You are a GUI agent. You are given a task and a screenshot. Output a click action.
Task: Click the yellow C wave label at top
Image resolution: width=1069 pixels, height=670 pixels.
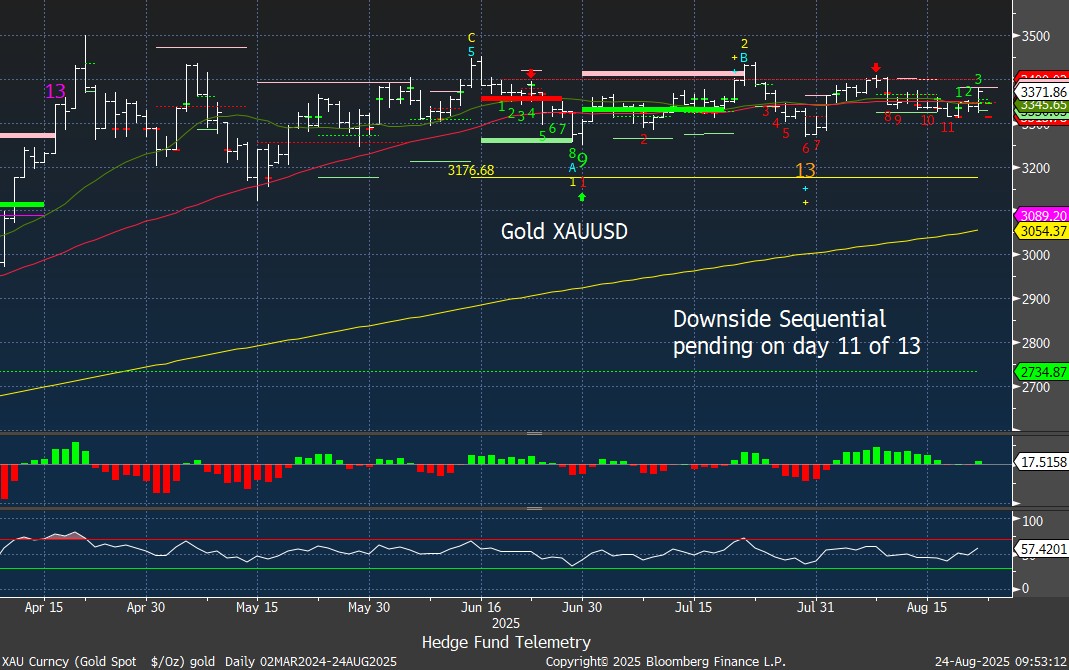pyautogui.click(x=472, y=38)
